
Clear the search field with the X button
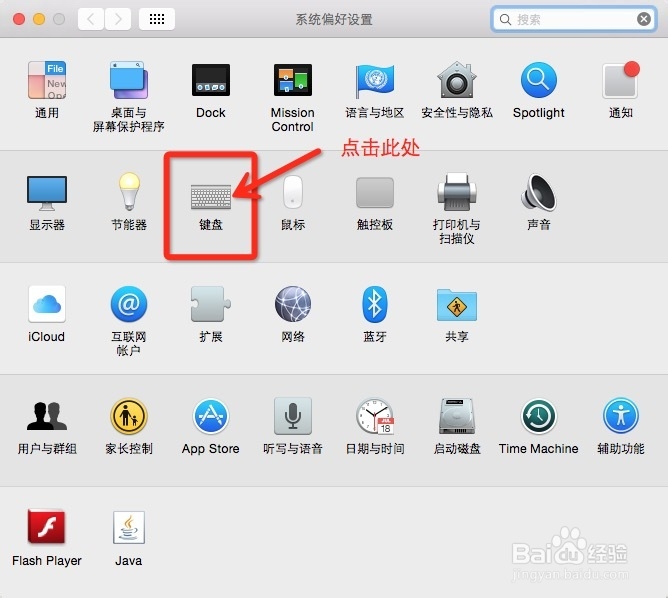[644, 19]
